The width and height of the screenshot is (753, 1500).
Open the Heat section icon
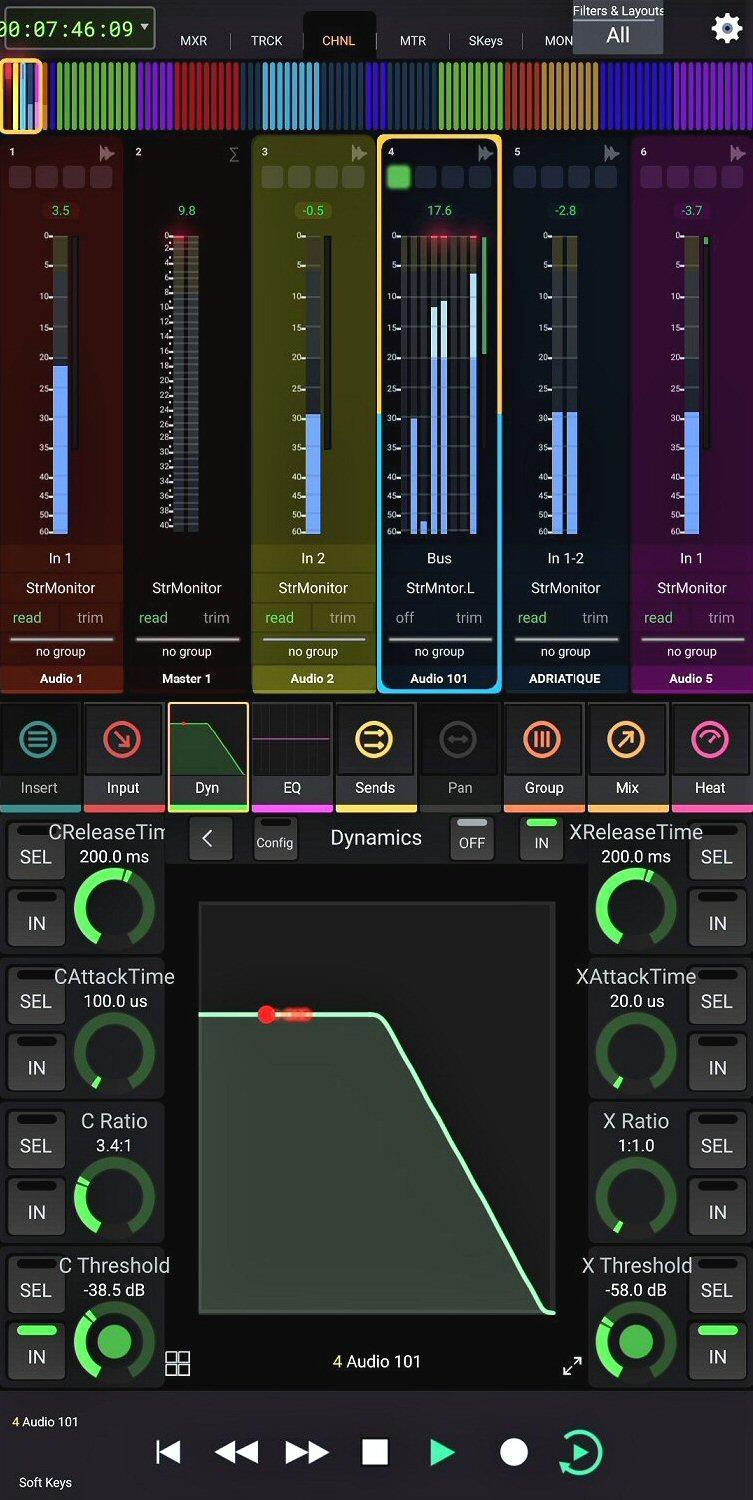point(710,741)
